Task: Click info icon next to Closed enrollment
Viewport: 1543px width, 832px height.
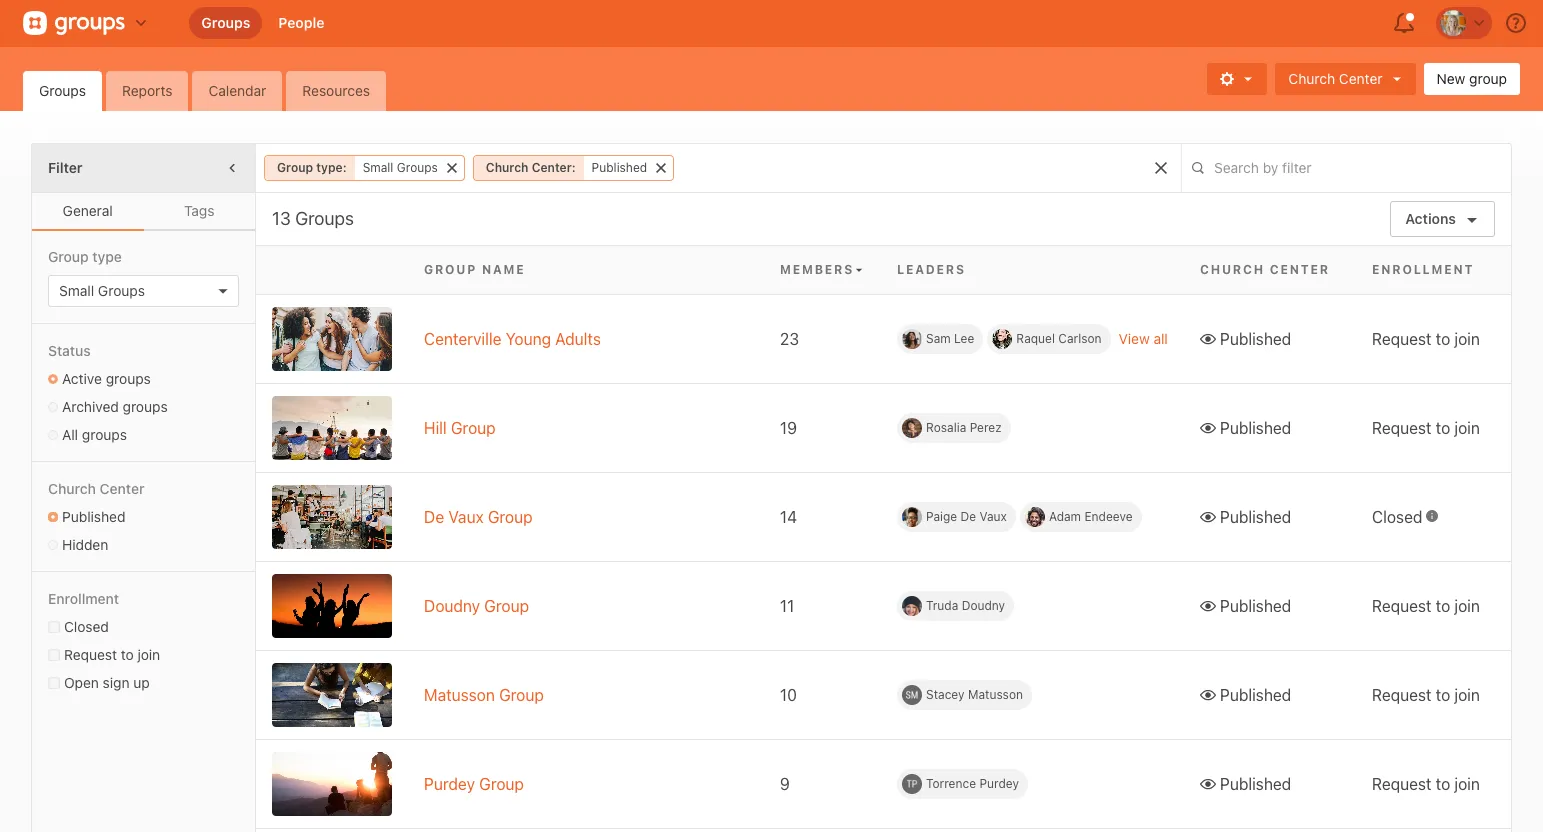Action: [x=1432, y=516]
